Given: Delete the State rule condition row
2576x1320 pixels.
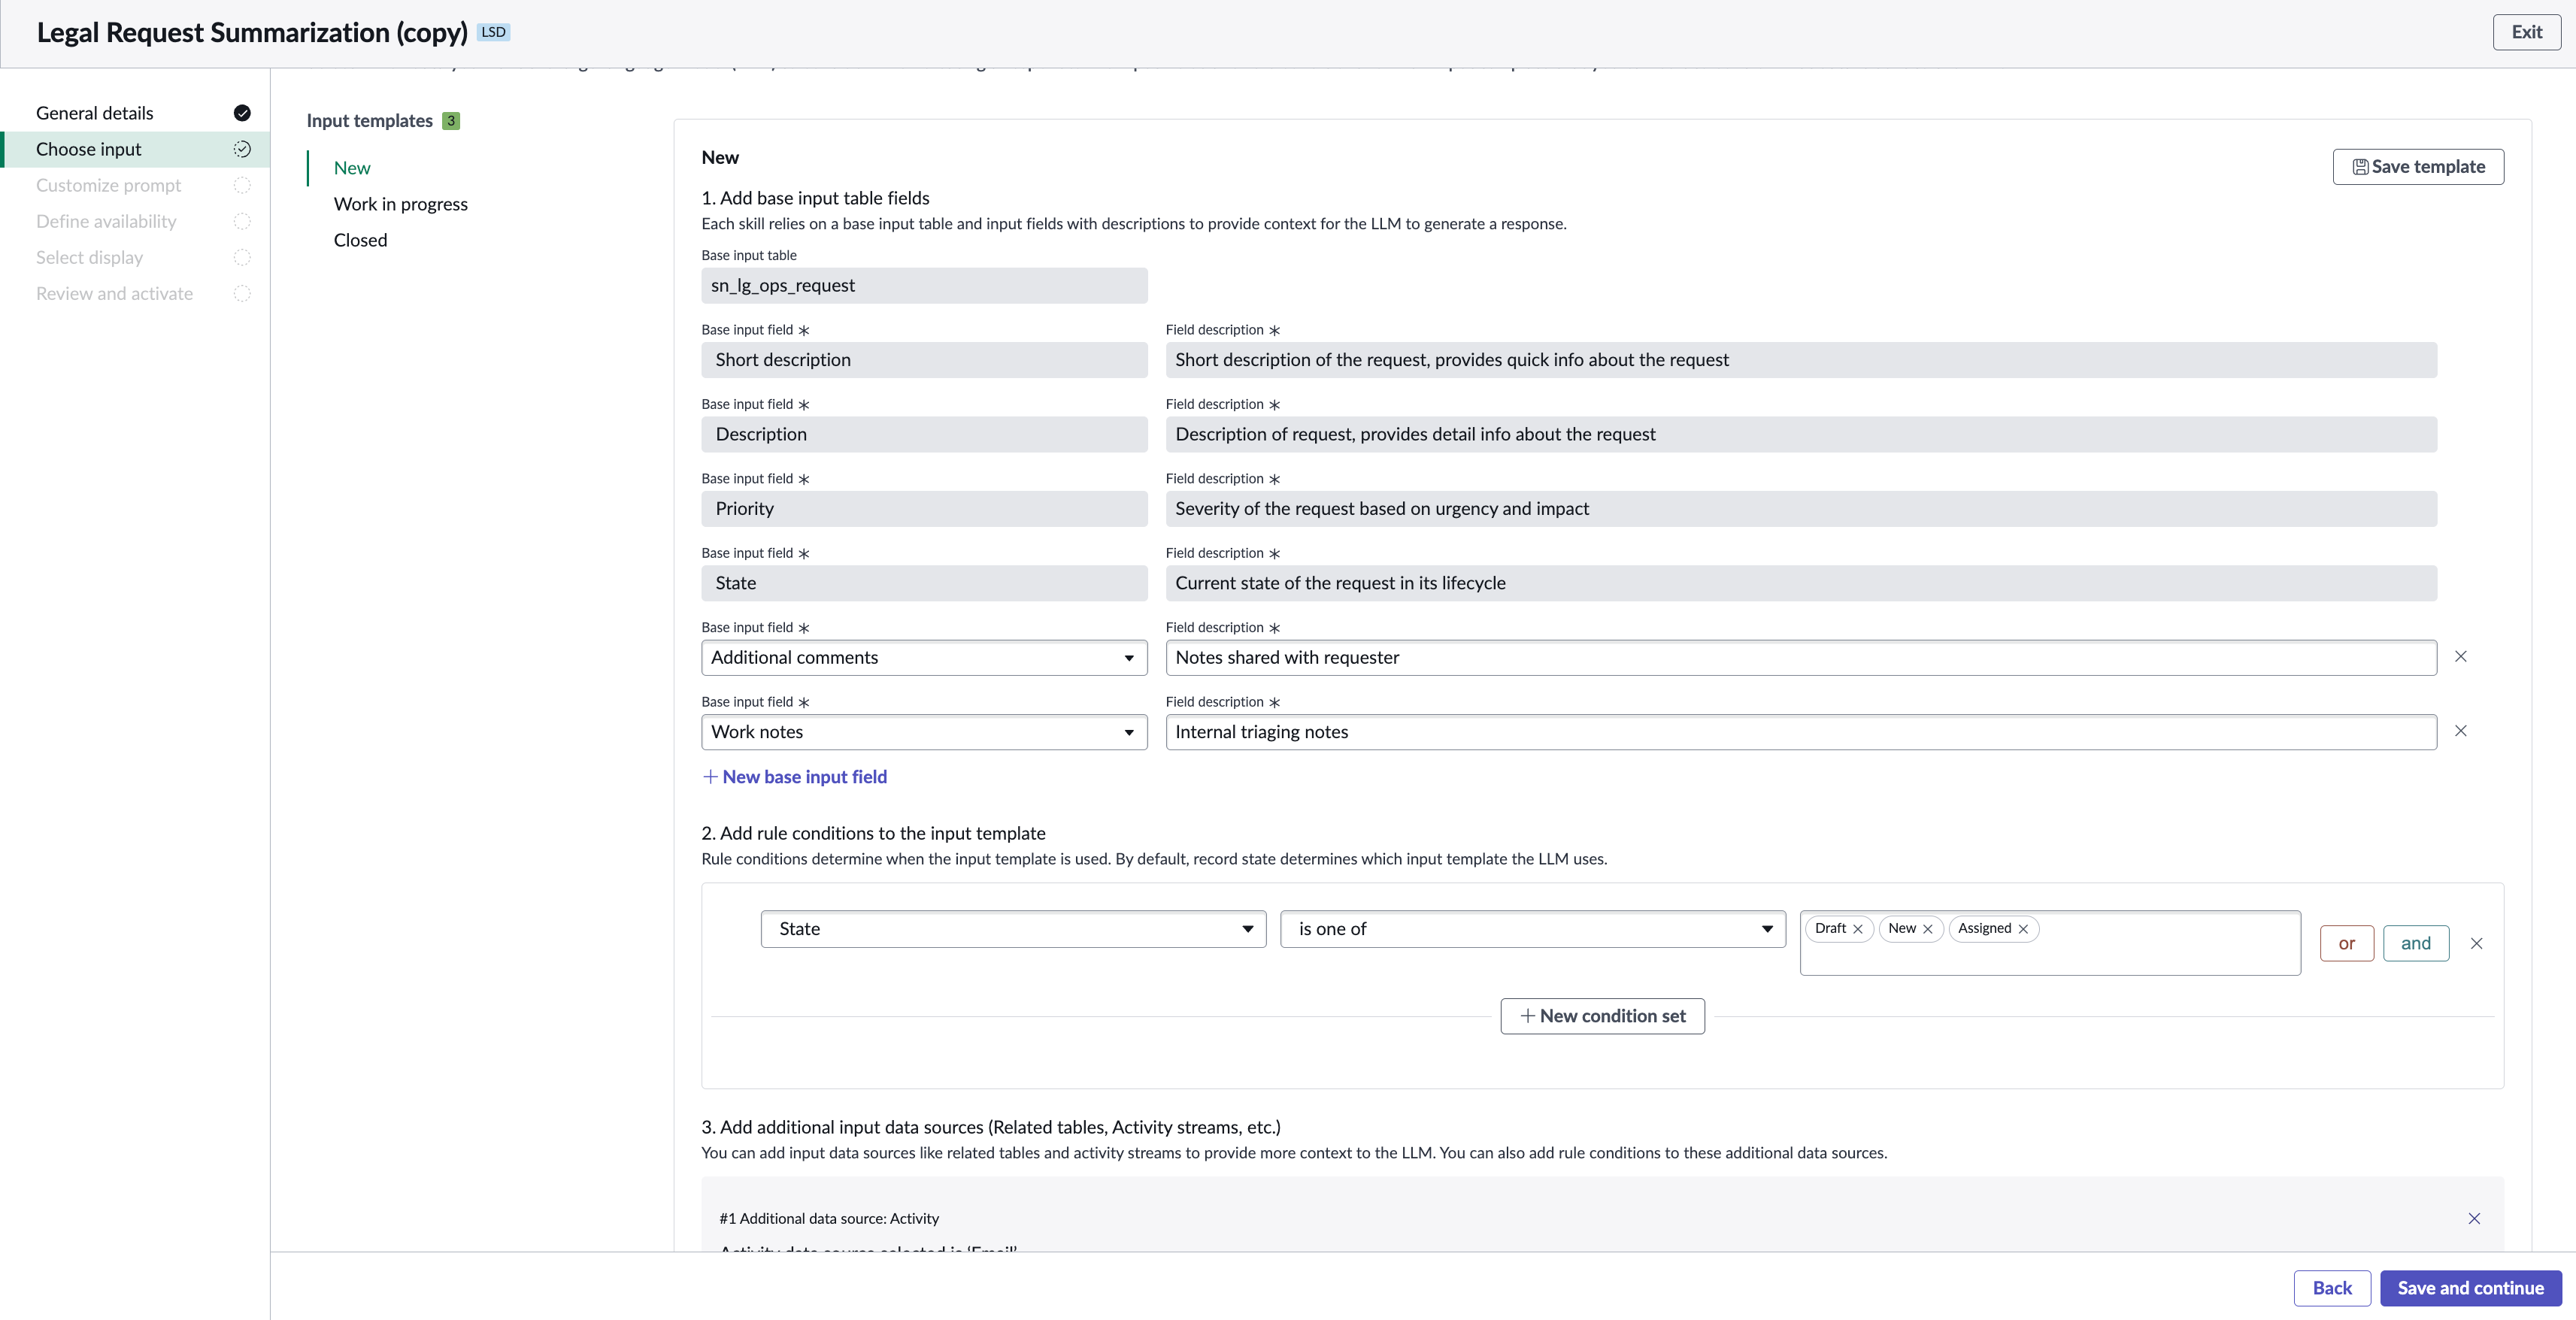Looking at the screenshot, I should pos(2477,943).
